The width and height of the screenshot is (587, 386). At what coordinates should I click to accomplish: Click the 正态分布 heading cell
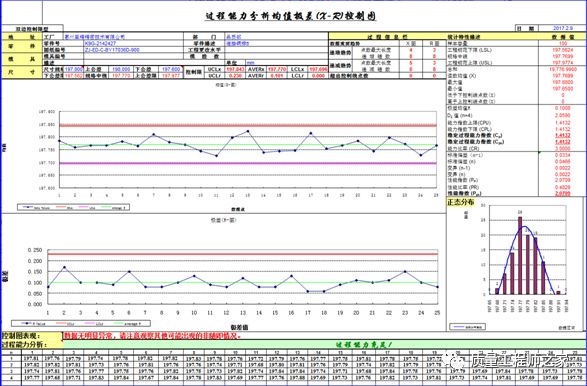[461, 203]
